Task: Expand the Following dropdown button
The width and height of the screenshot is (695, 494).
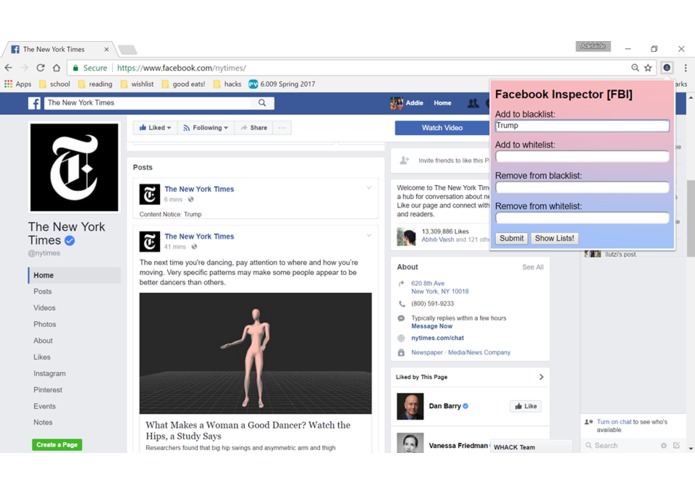Action: point(206,128)
